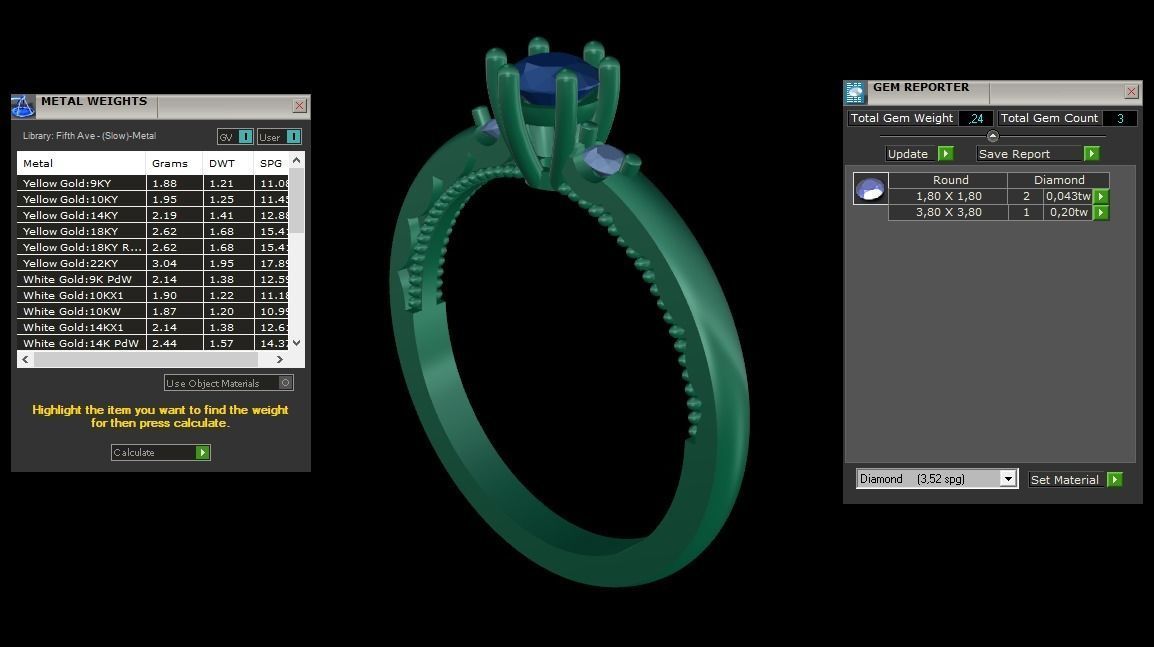This screenshot has height=647, width=1154.
Task: Select the Yellow Gold:10KY row
Action: (153, 199)
